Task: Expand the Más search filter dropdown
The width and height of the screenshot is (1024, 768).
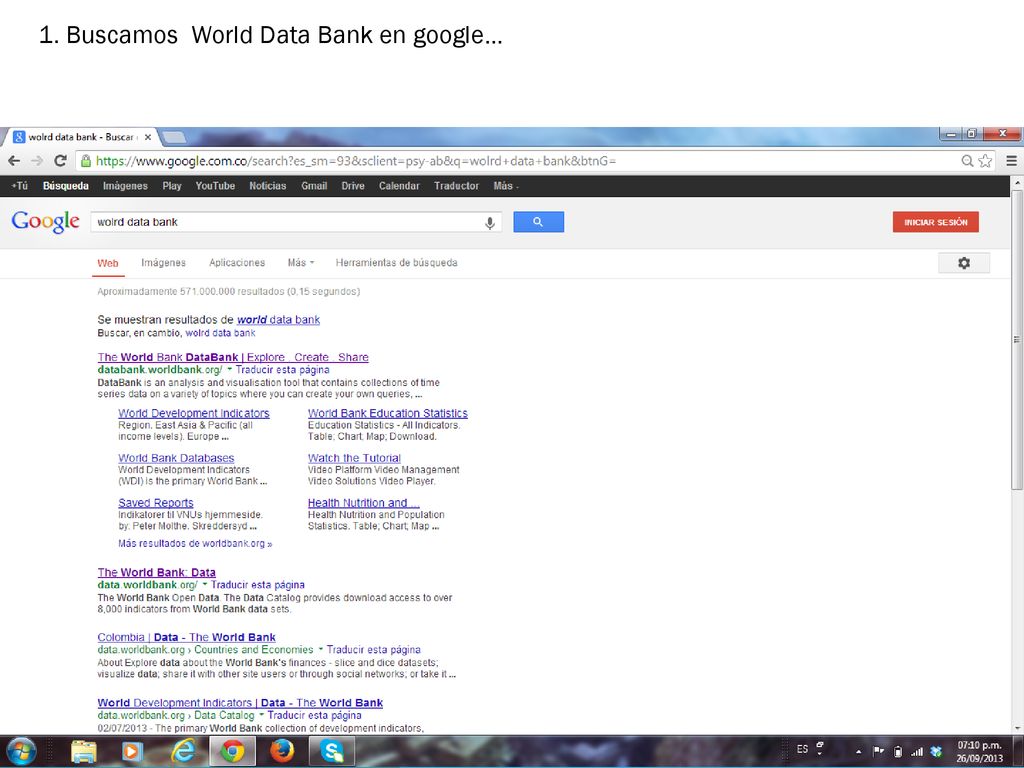Action: tap(301, 263)
